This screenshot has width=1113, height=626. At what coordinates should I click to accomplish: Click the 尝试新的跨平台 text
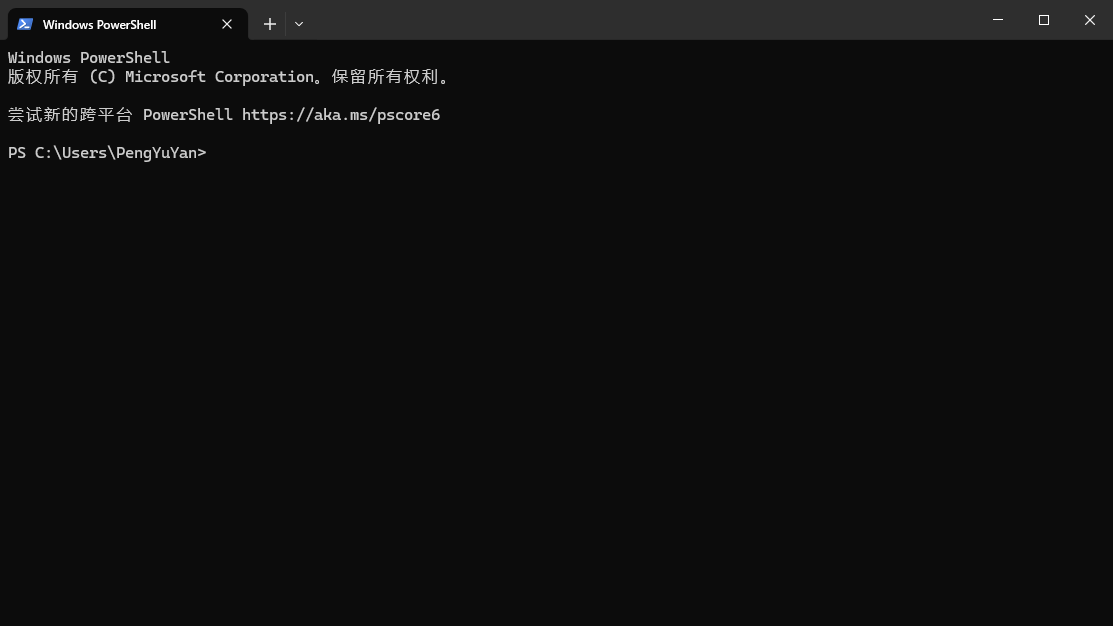[70, 115]
